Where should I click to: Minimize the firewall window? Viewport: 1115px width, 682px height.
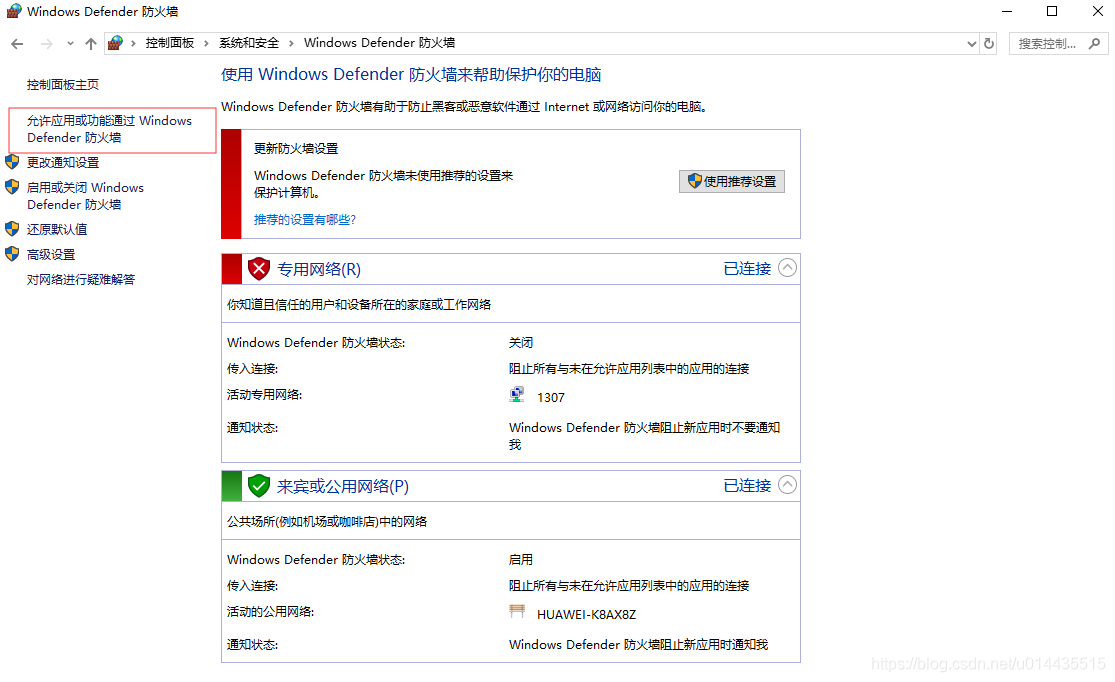(1007, 11)
